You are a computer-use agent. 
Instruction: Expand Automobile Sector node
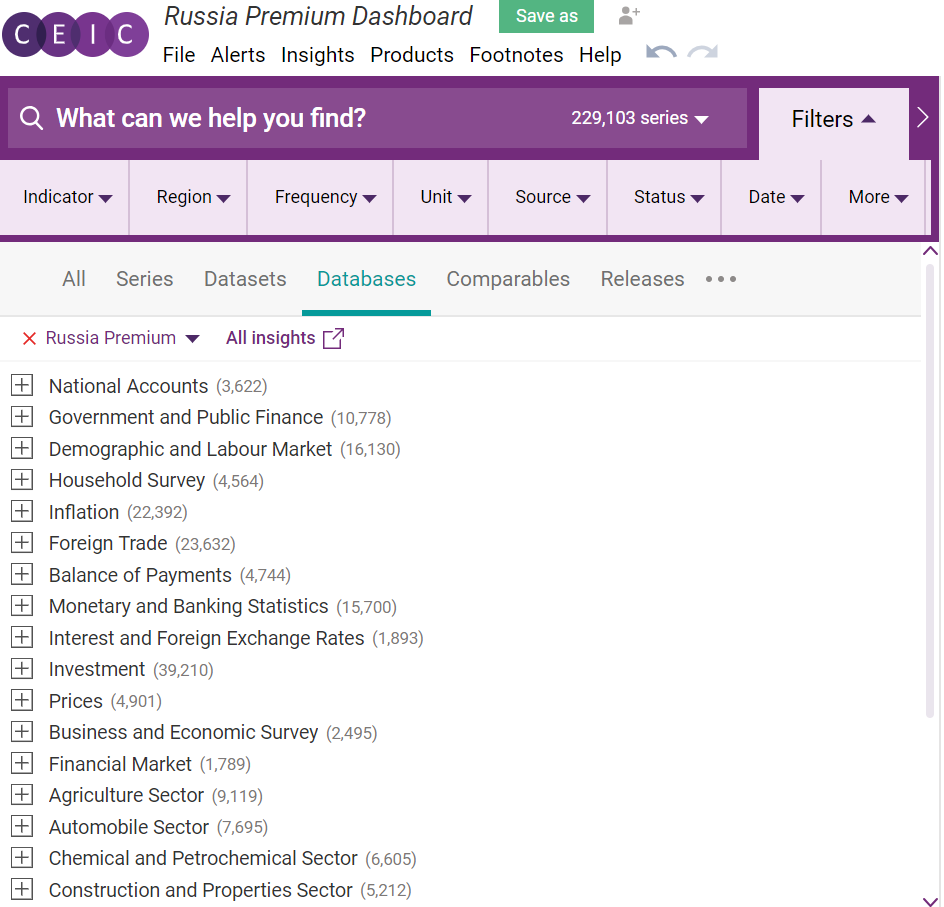(22, 826)
